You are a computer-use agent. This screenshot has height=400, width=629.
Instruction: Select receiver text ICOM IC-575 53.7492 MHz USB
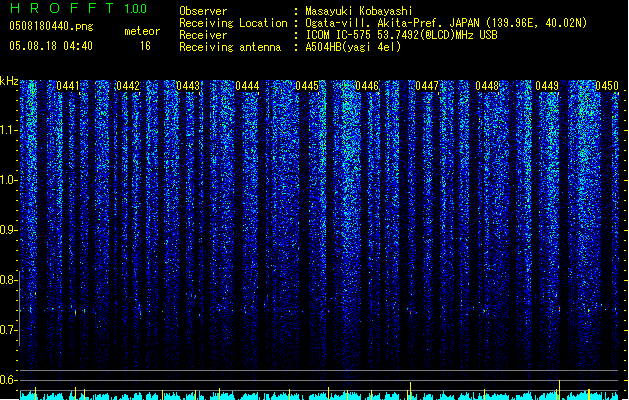(x=401, y=35)
